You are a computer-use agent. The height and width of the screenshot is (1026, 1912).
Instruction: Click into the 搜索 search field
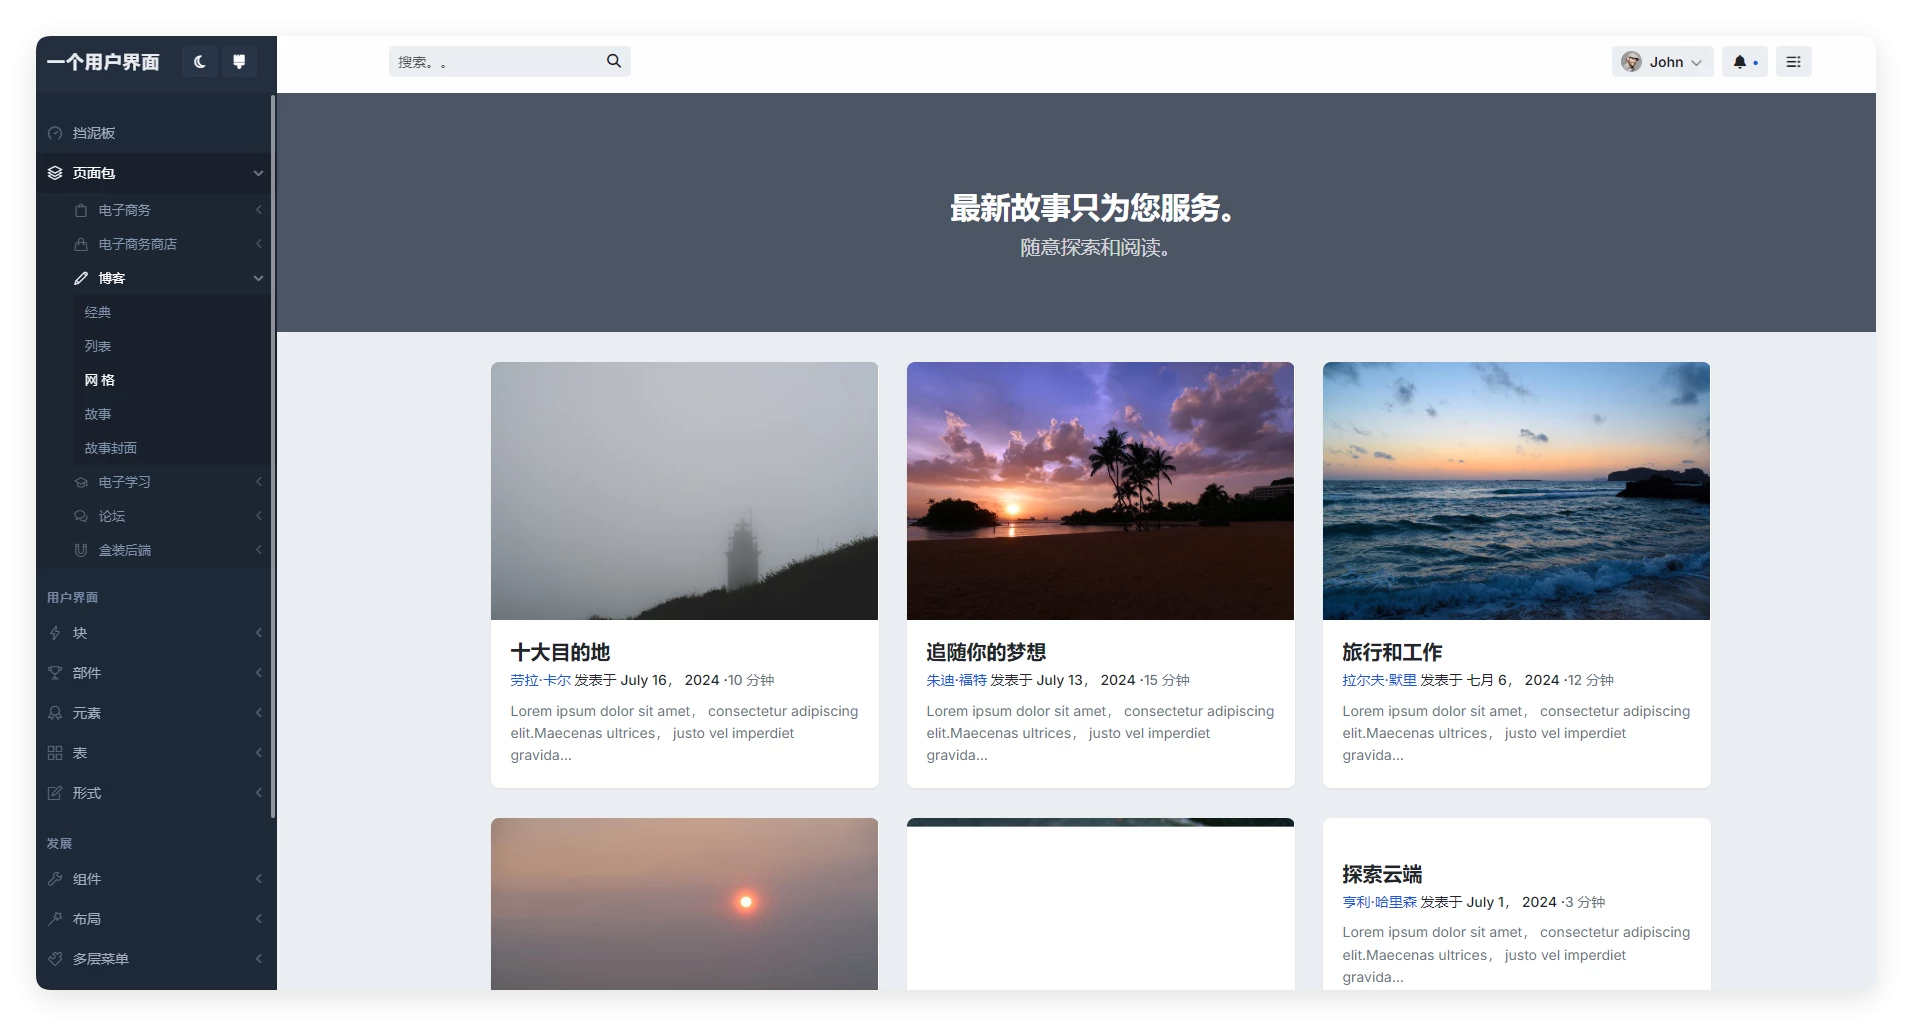pos(495,62)
